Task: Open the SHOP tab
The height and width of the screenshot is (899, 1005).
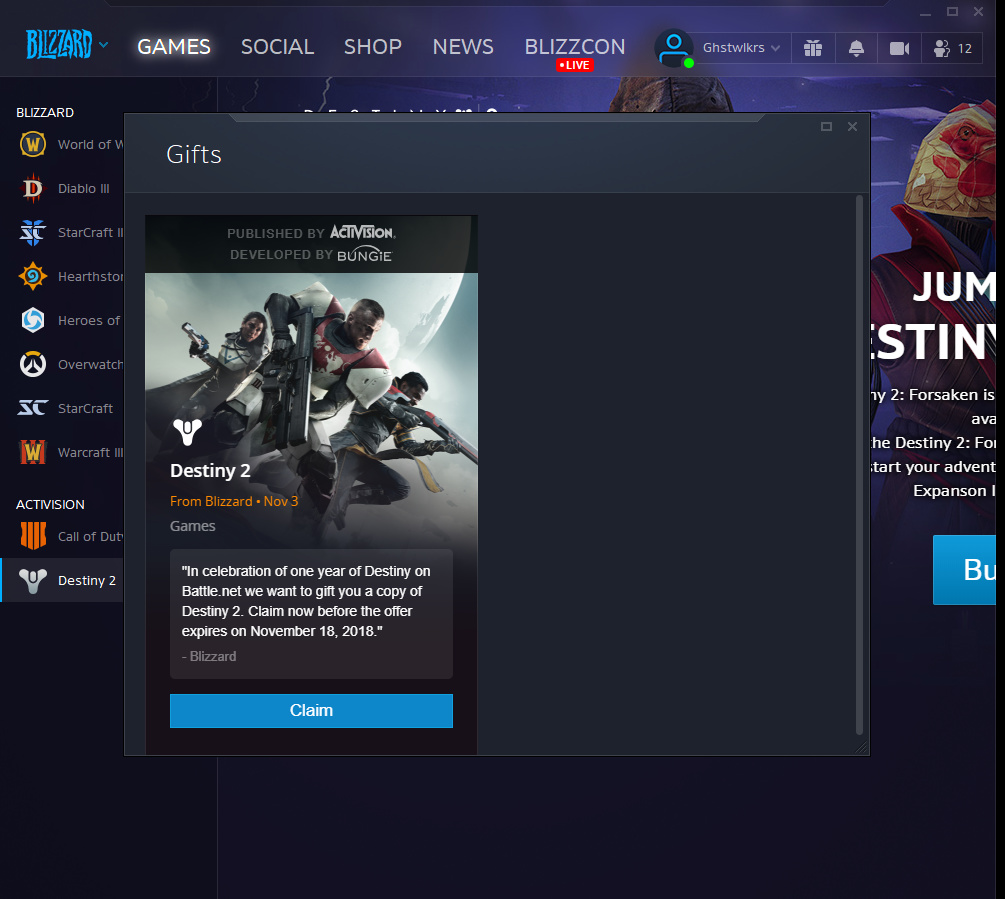Action: (372, 47)
